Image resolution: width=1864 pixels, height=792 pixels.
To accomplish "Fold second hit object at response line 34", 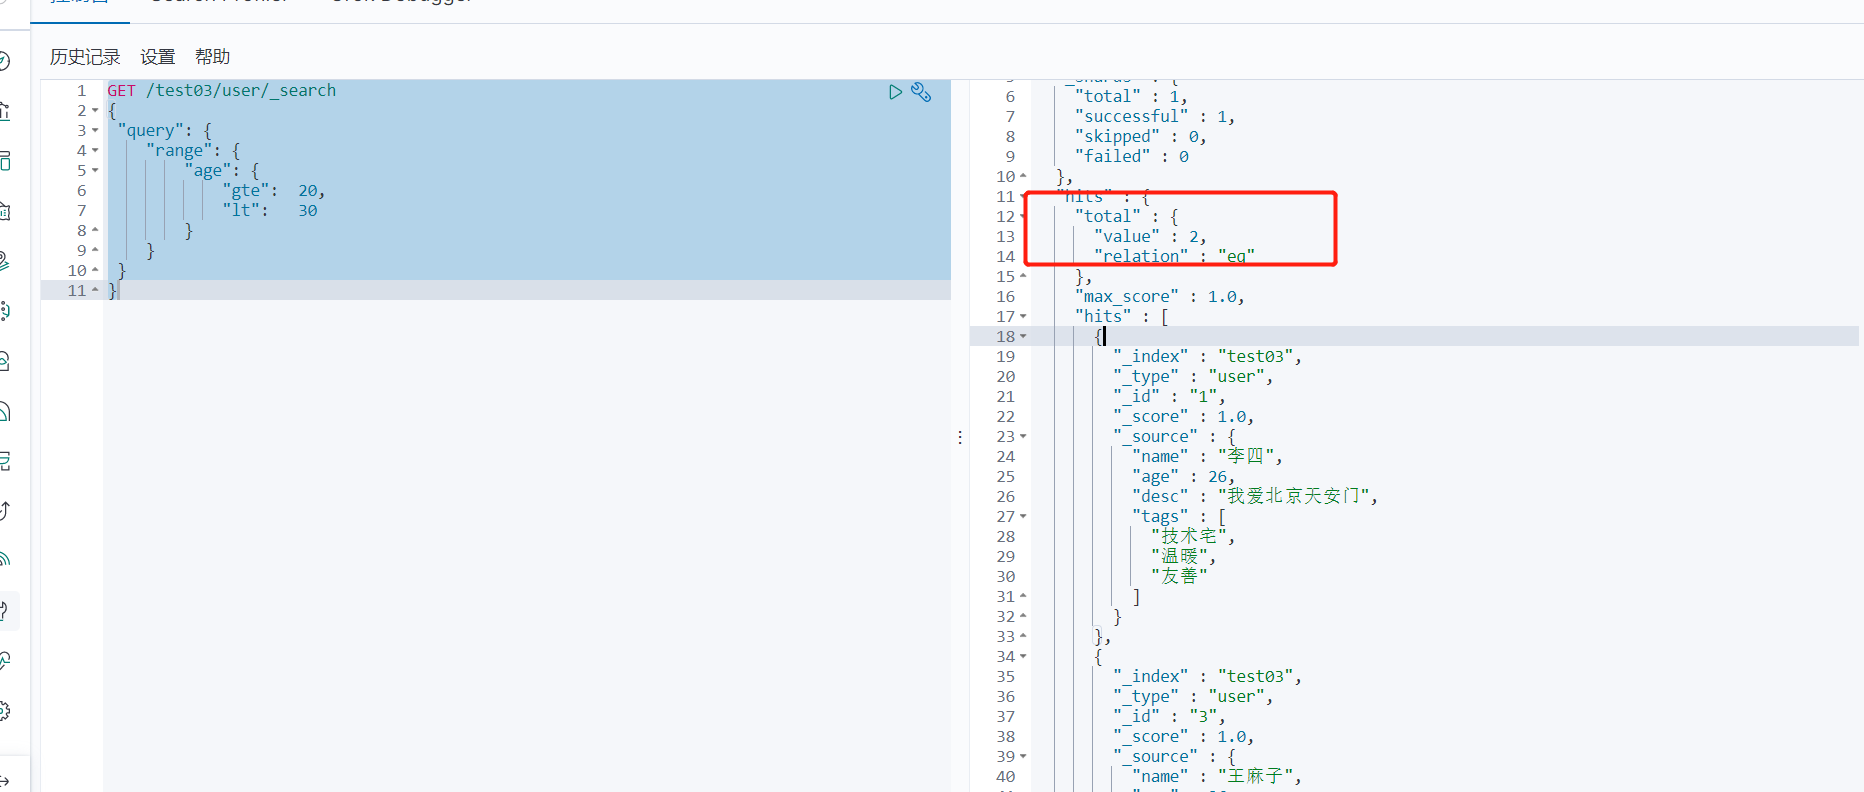I will (x=1023, y=657).
